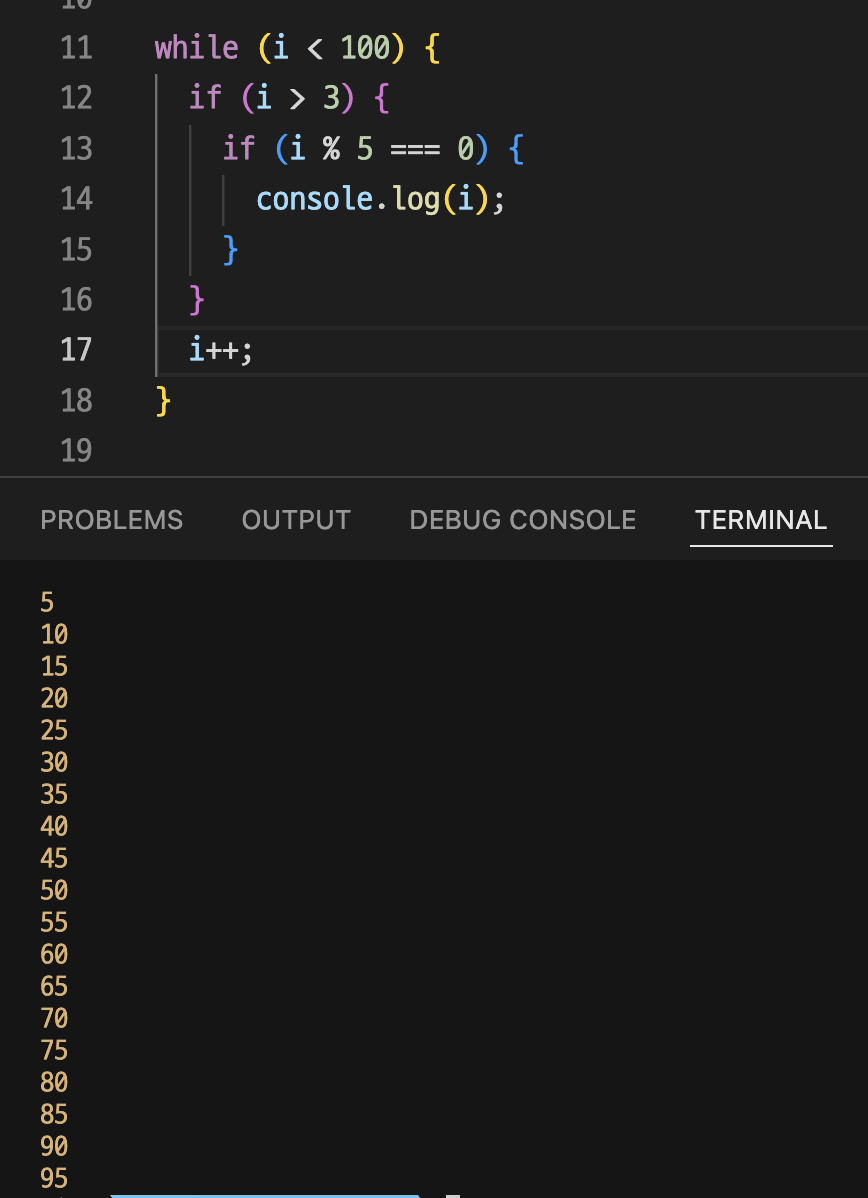Click terminal output line '5'
The image size is (868, 1198).
(x=47, y=603)
